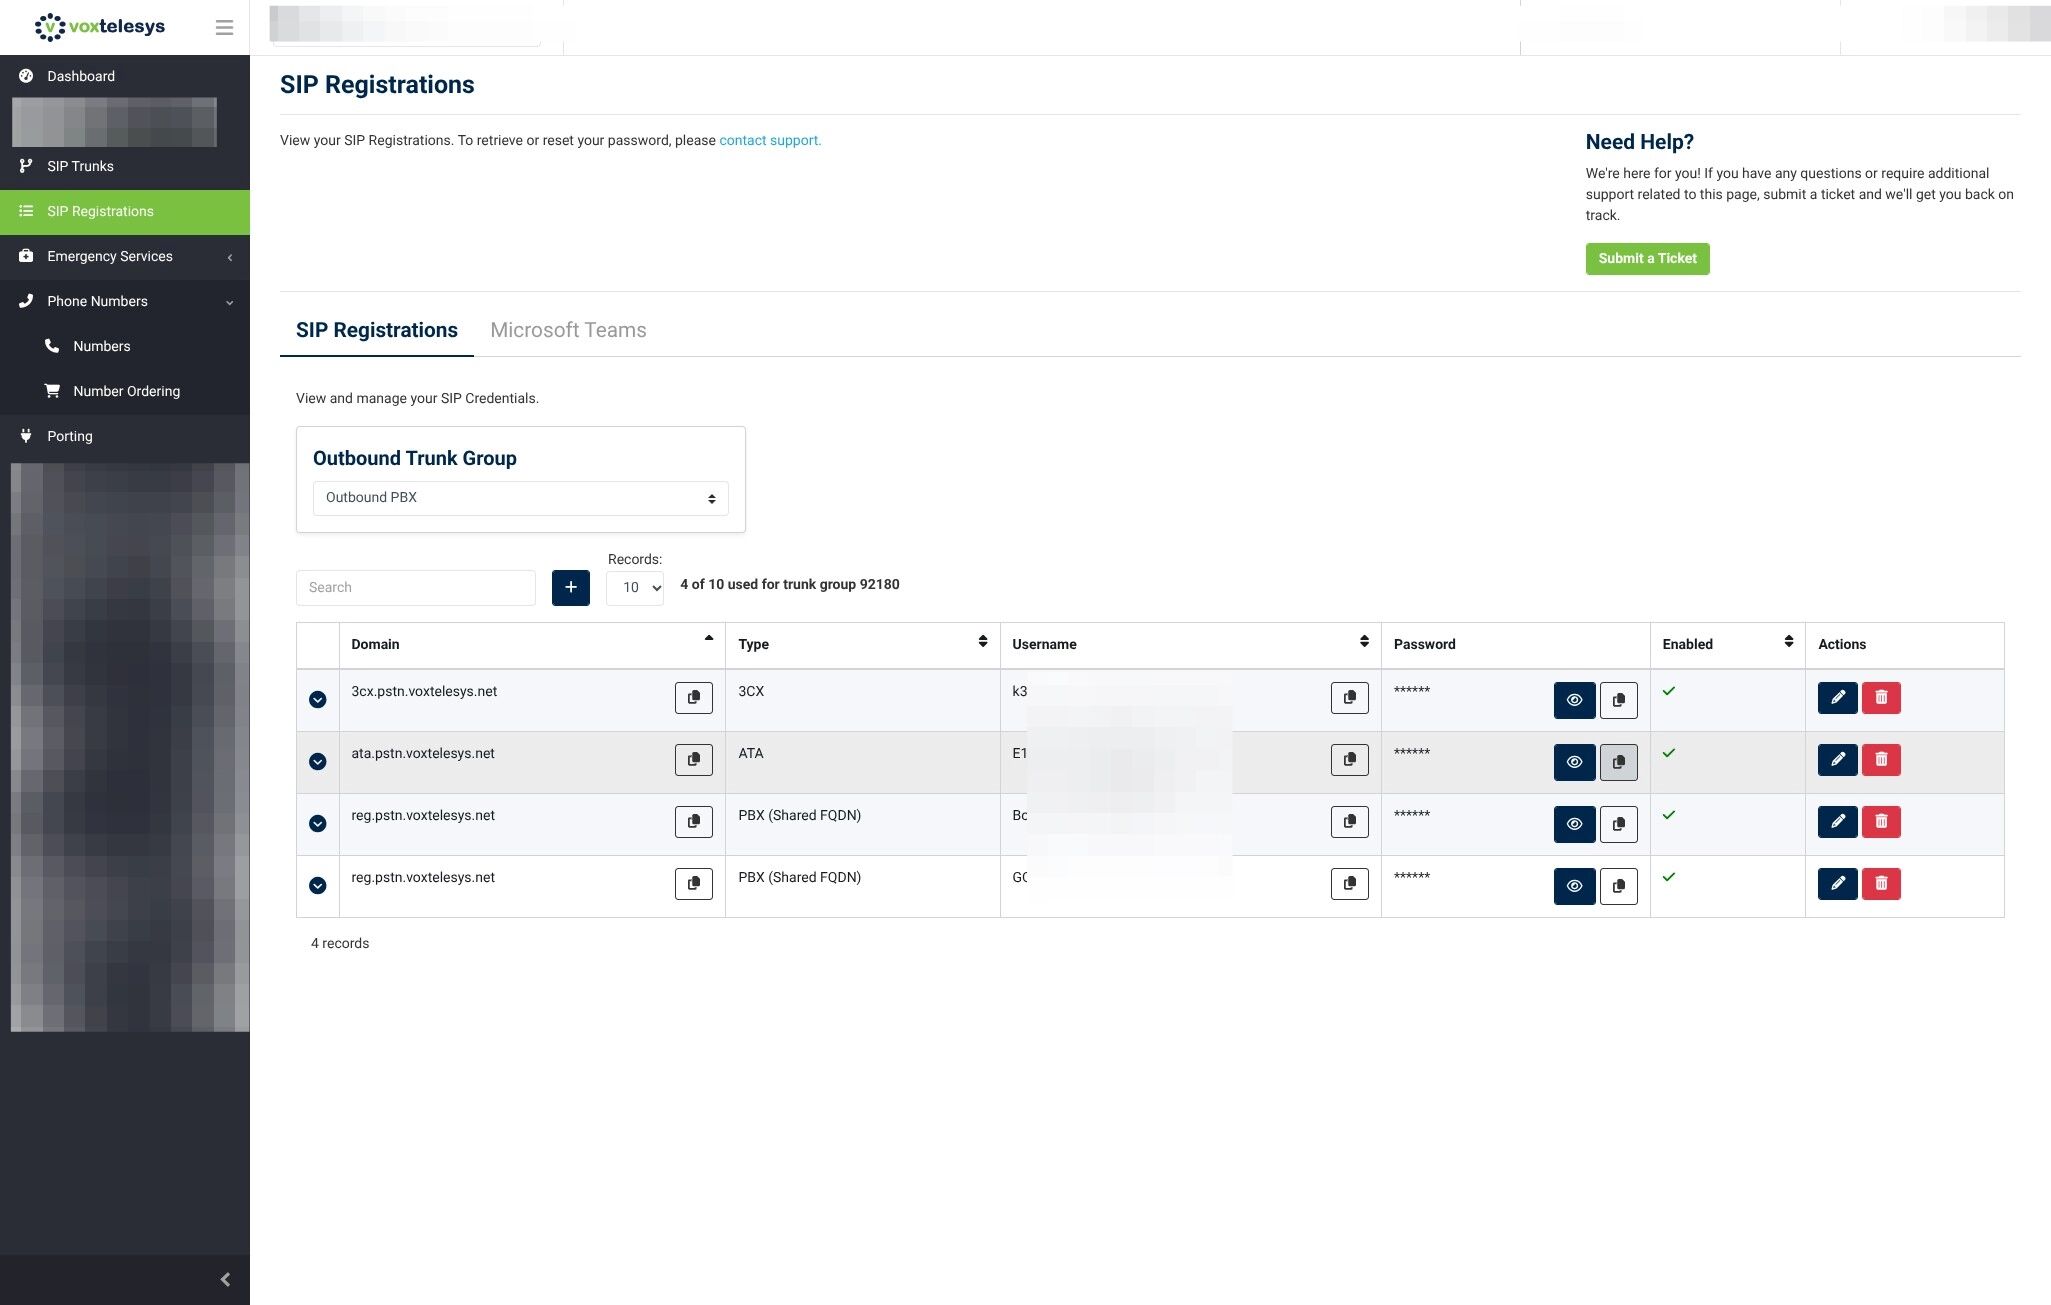Viewport: 2051px width, 1305px height.
Task: Sort table by Type column
Action: pos(862,645)
